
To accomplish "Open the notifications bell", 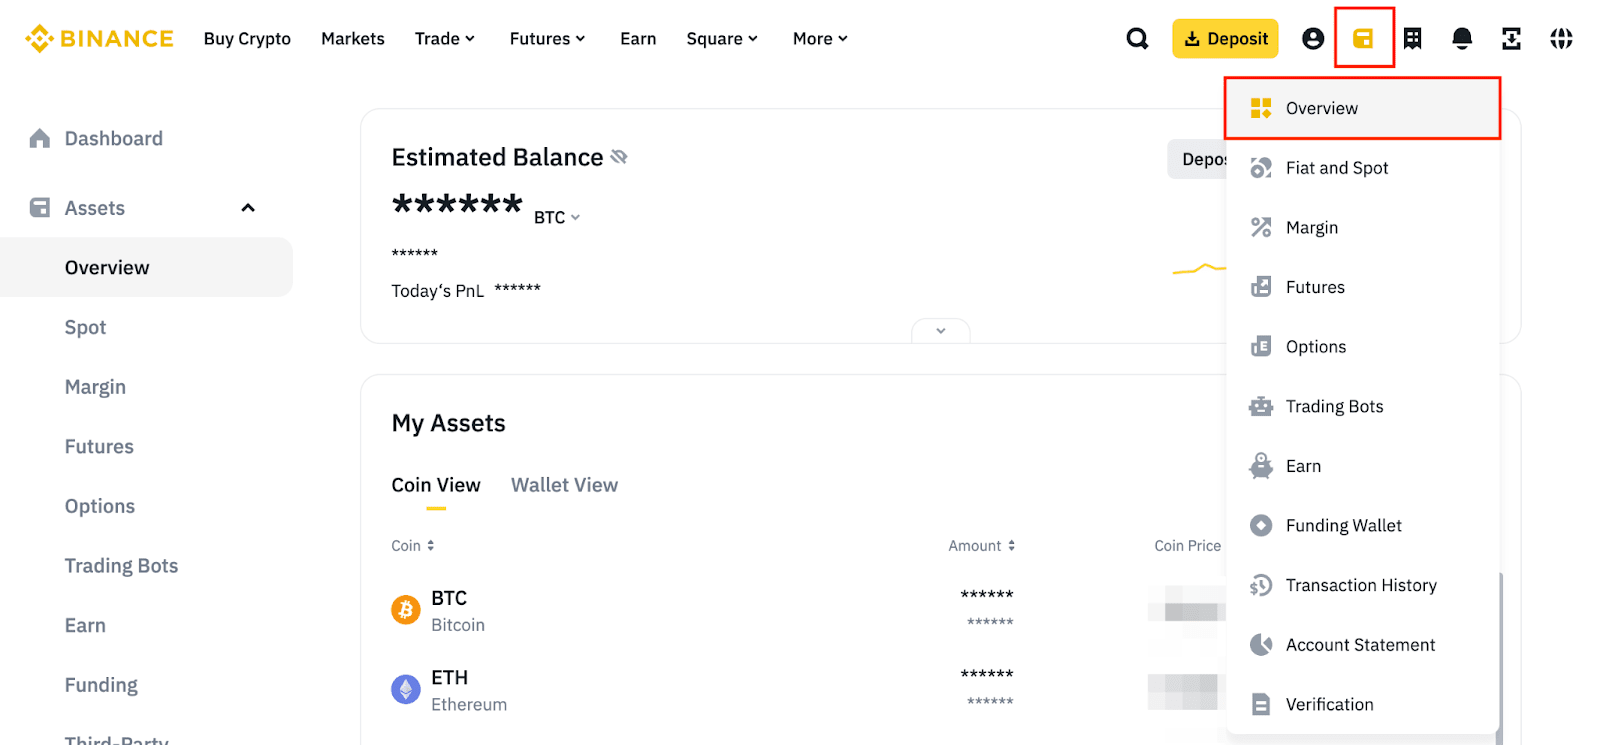I will (x=1462, y=38).
